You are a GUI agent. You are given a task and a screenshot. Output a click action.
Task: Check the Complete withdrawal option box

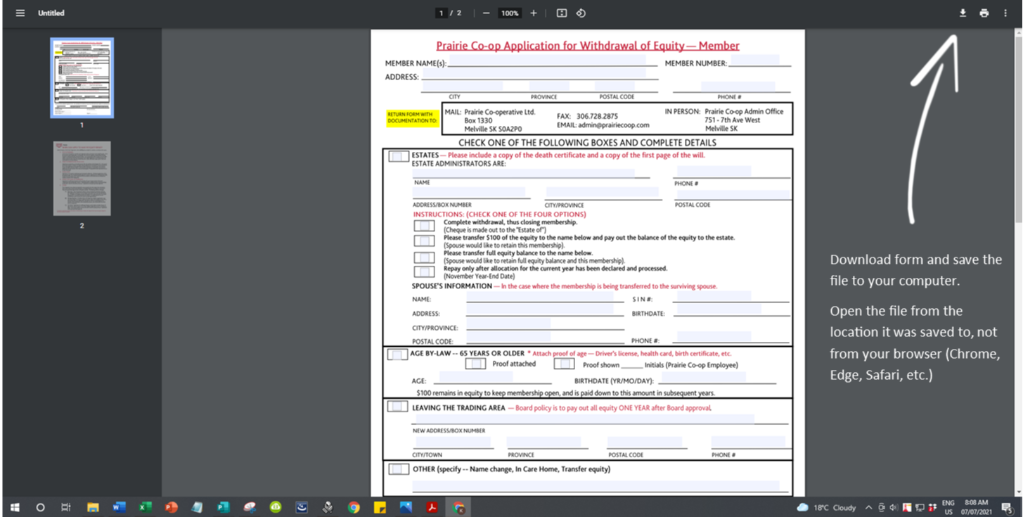point(424,225)
